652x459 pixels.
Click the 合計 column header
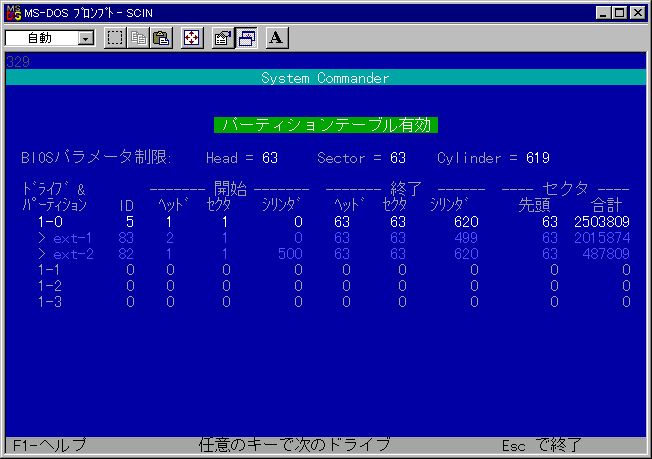(x=606, y=205)
